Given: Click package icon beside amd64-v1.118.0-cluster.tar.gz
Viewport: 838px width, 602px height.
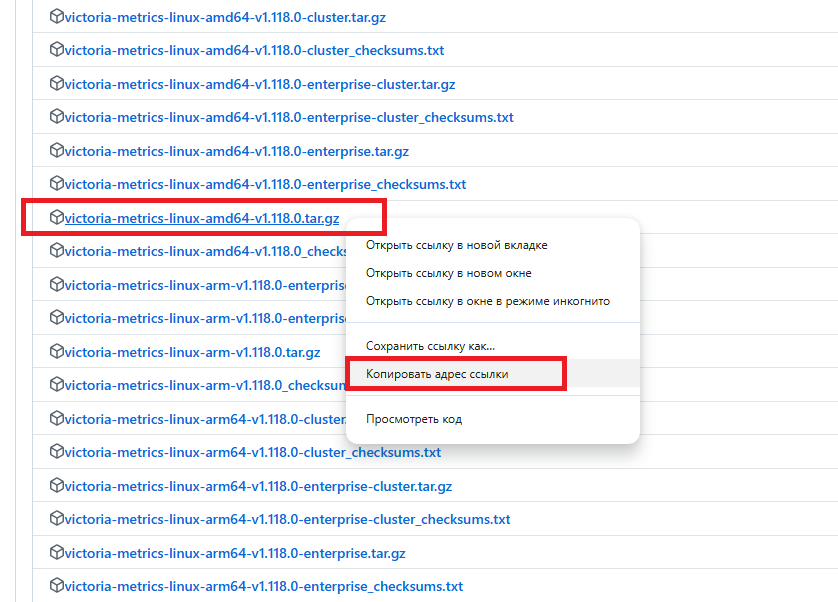Looking at the screenshot, I should coord(57,17).
